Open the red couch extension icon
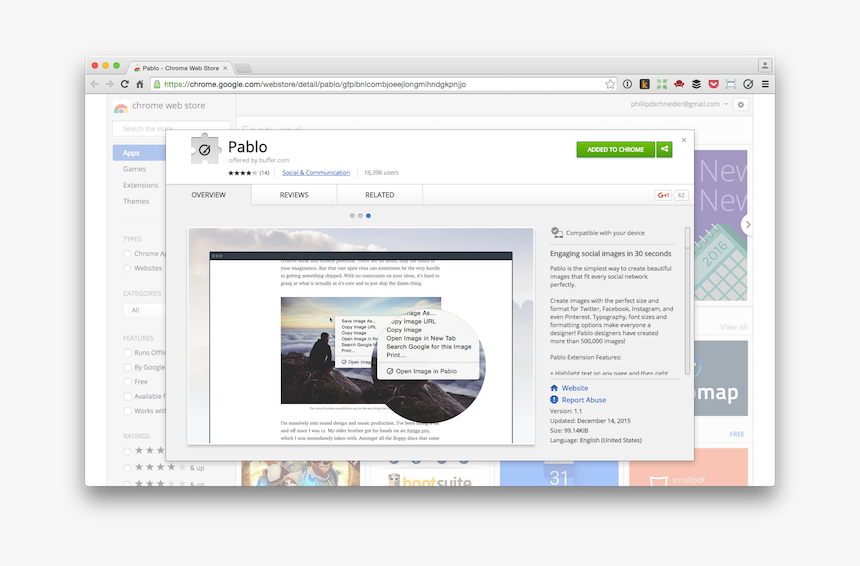This screenshot has width=860, height=566. coord(679,84)
